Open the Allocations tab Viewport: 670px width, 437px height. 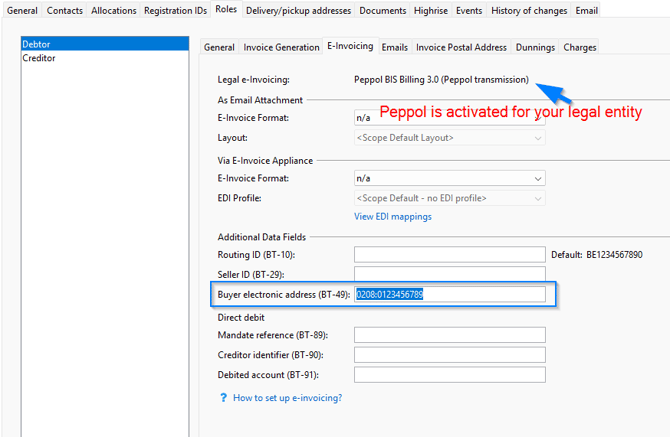114,11
